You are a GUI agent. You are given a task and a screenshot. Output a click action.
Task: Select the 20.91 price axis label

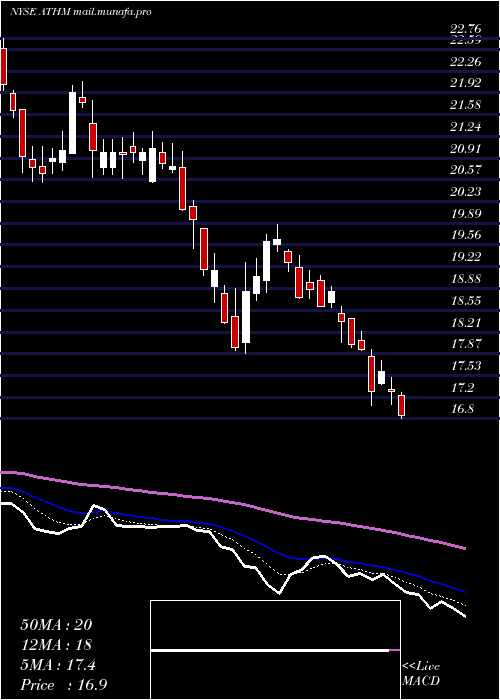click(466, 149)
